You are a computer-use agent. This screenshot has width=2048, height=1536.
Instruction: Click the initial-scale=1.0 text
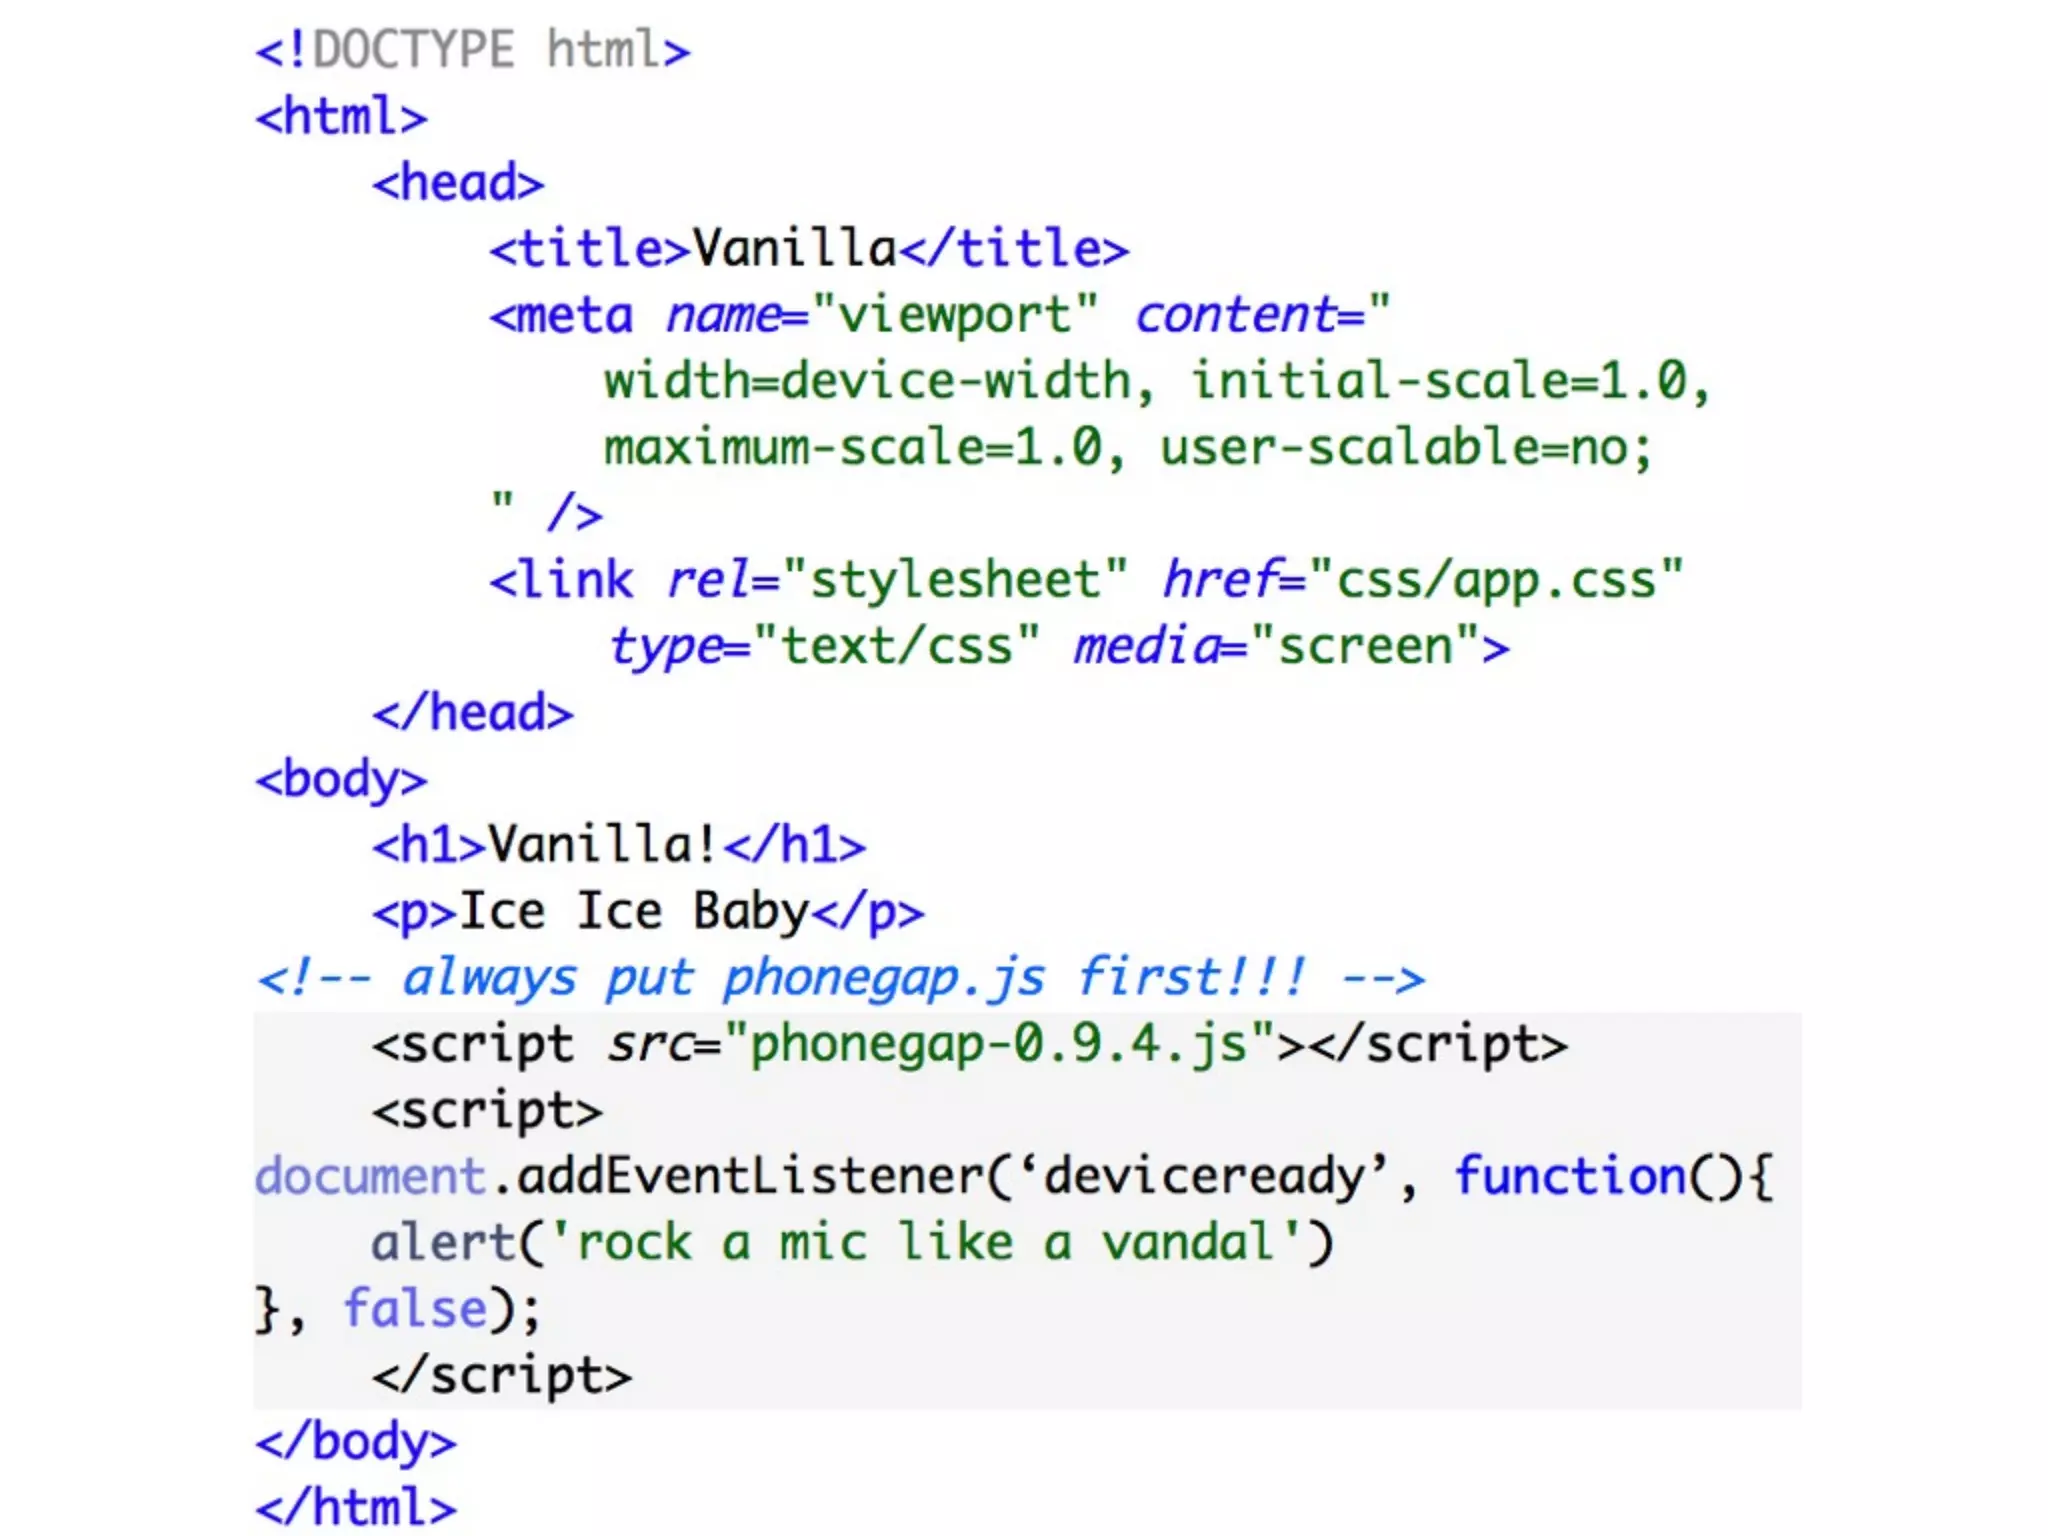[x=1438, y=381]
